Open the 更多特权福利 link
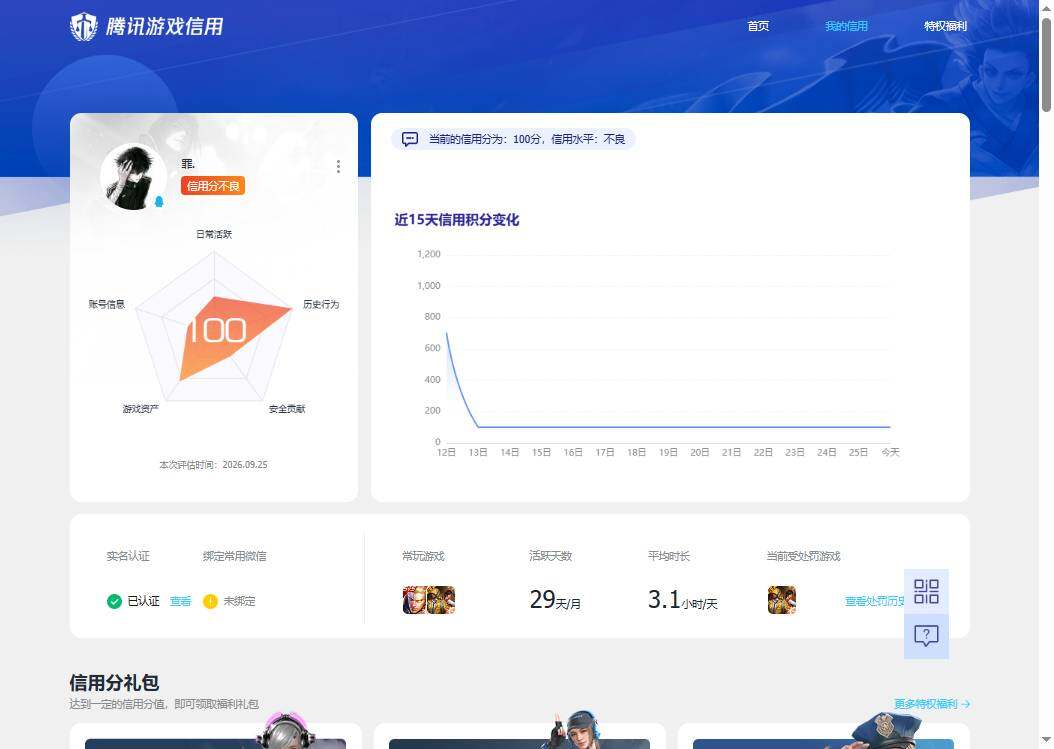The image size is (1054, 749). click(x=932, y=704)
